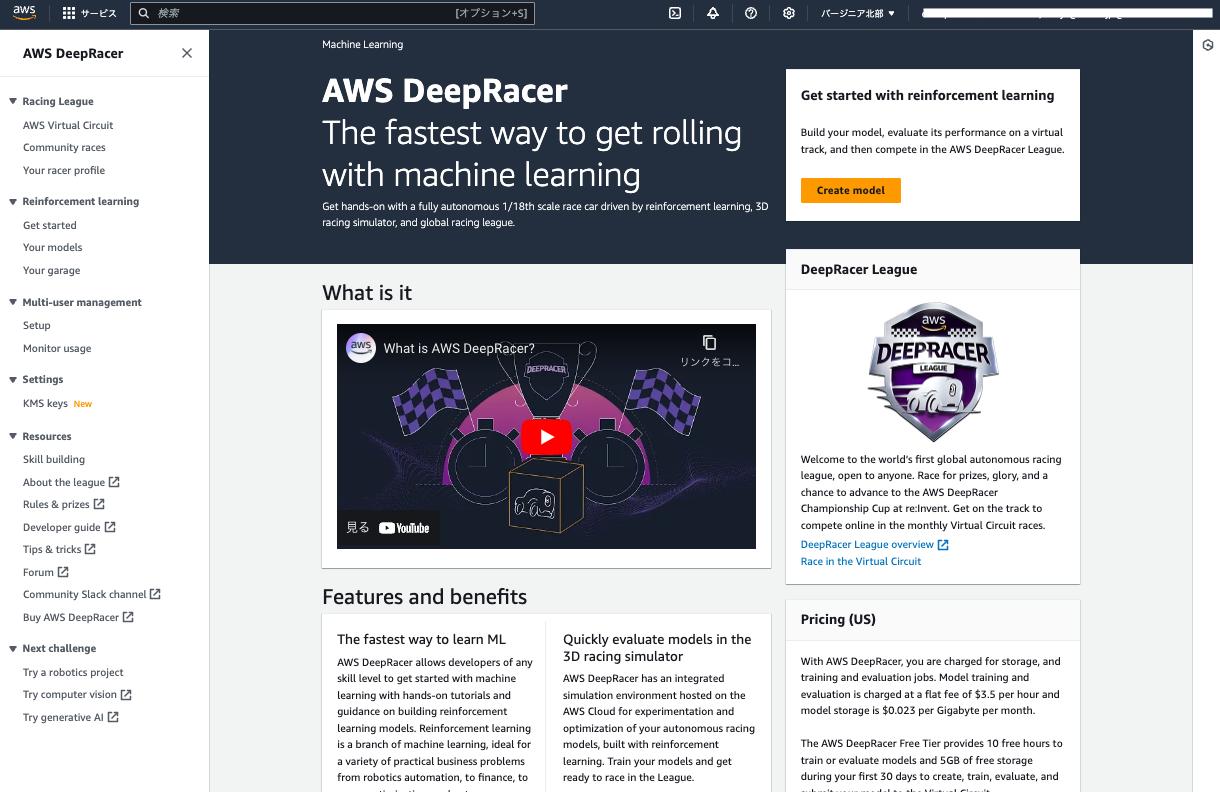Click external icon next to About the league
Viewport: 1220px width, 792px height.
click(x=114, y=482)
